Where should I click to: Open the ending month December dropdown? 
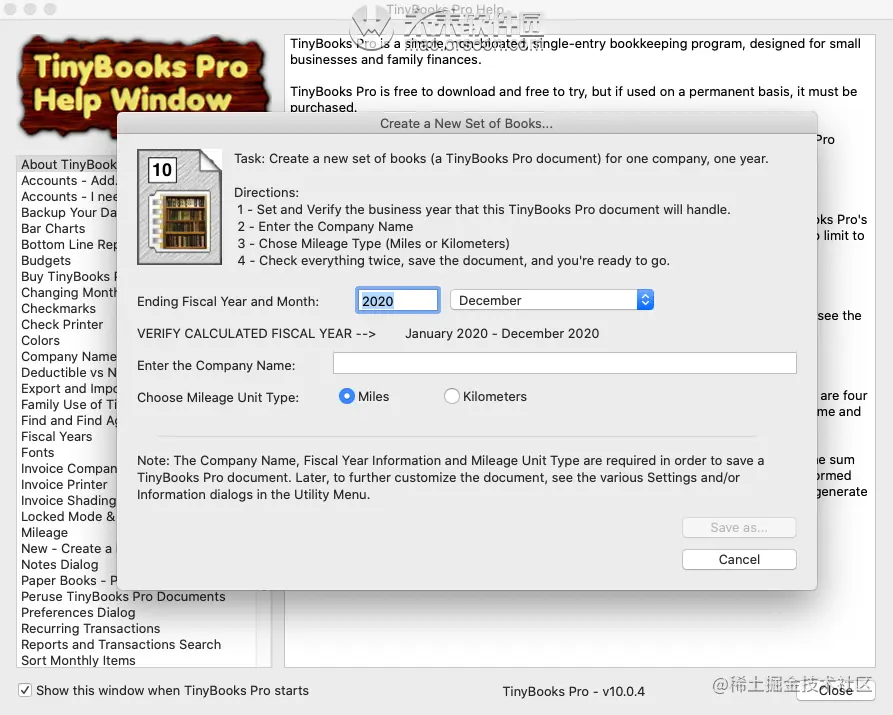[552, 300]
